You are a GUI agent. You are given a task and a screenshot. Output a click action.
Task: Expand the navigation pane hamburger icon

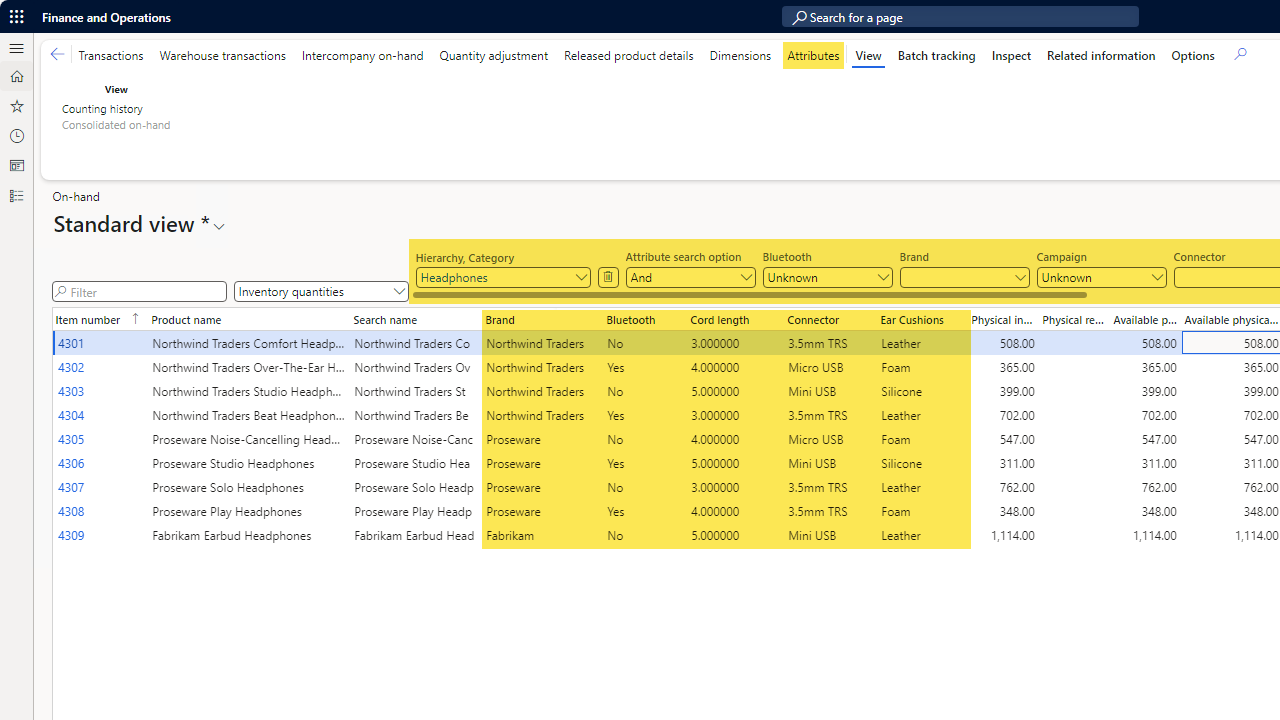pyautogui.click(x=17, y=48)
